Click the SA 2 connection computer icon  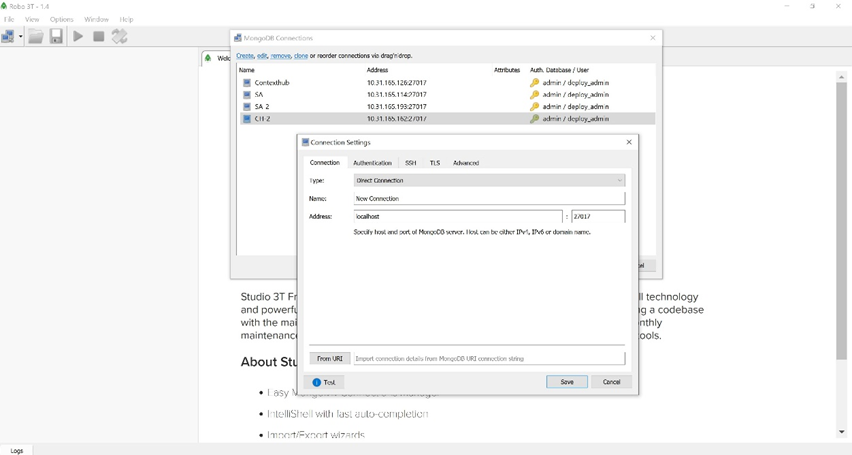coord(247,107)
